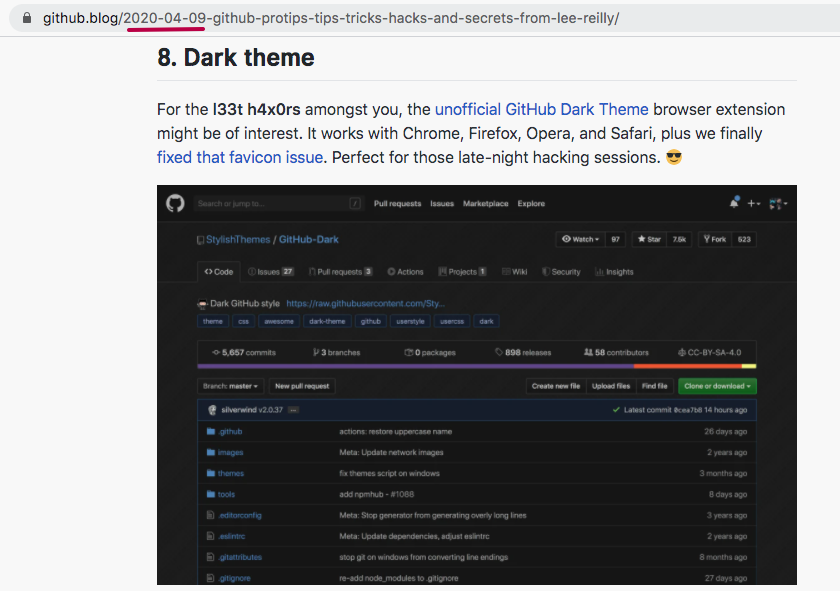Viewport: 840px width, 591px height.
Task: Switch to the Pull requests tab
Action: tap(340, 272)
